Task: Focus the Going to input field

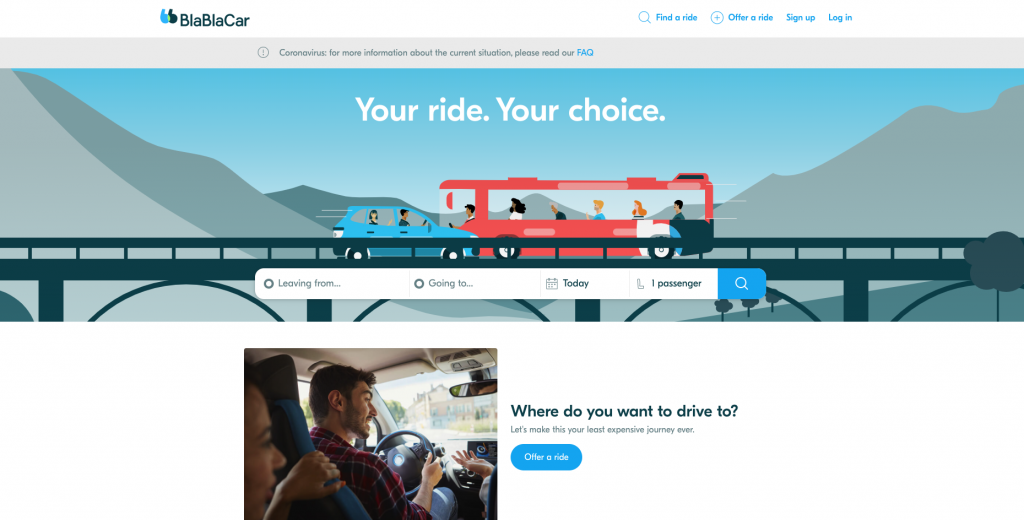Action: (x=475, y=284)
